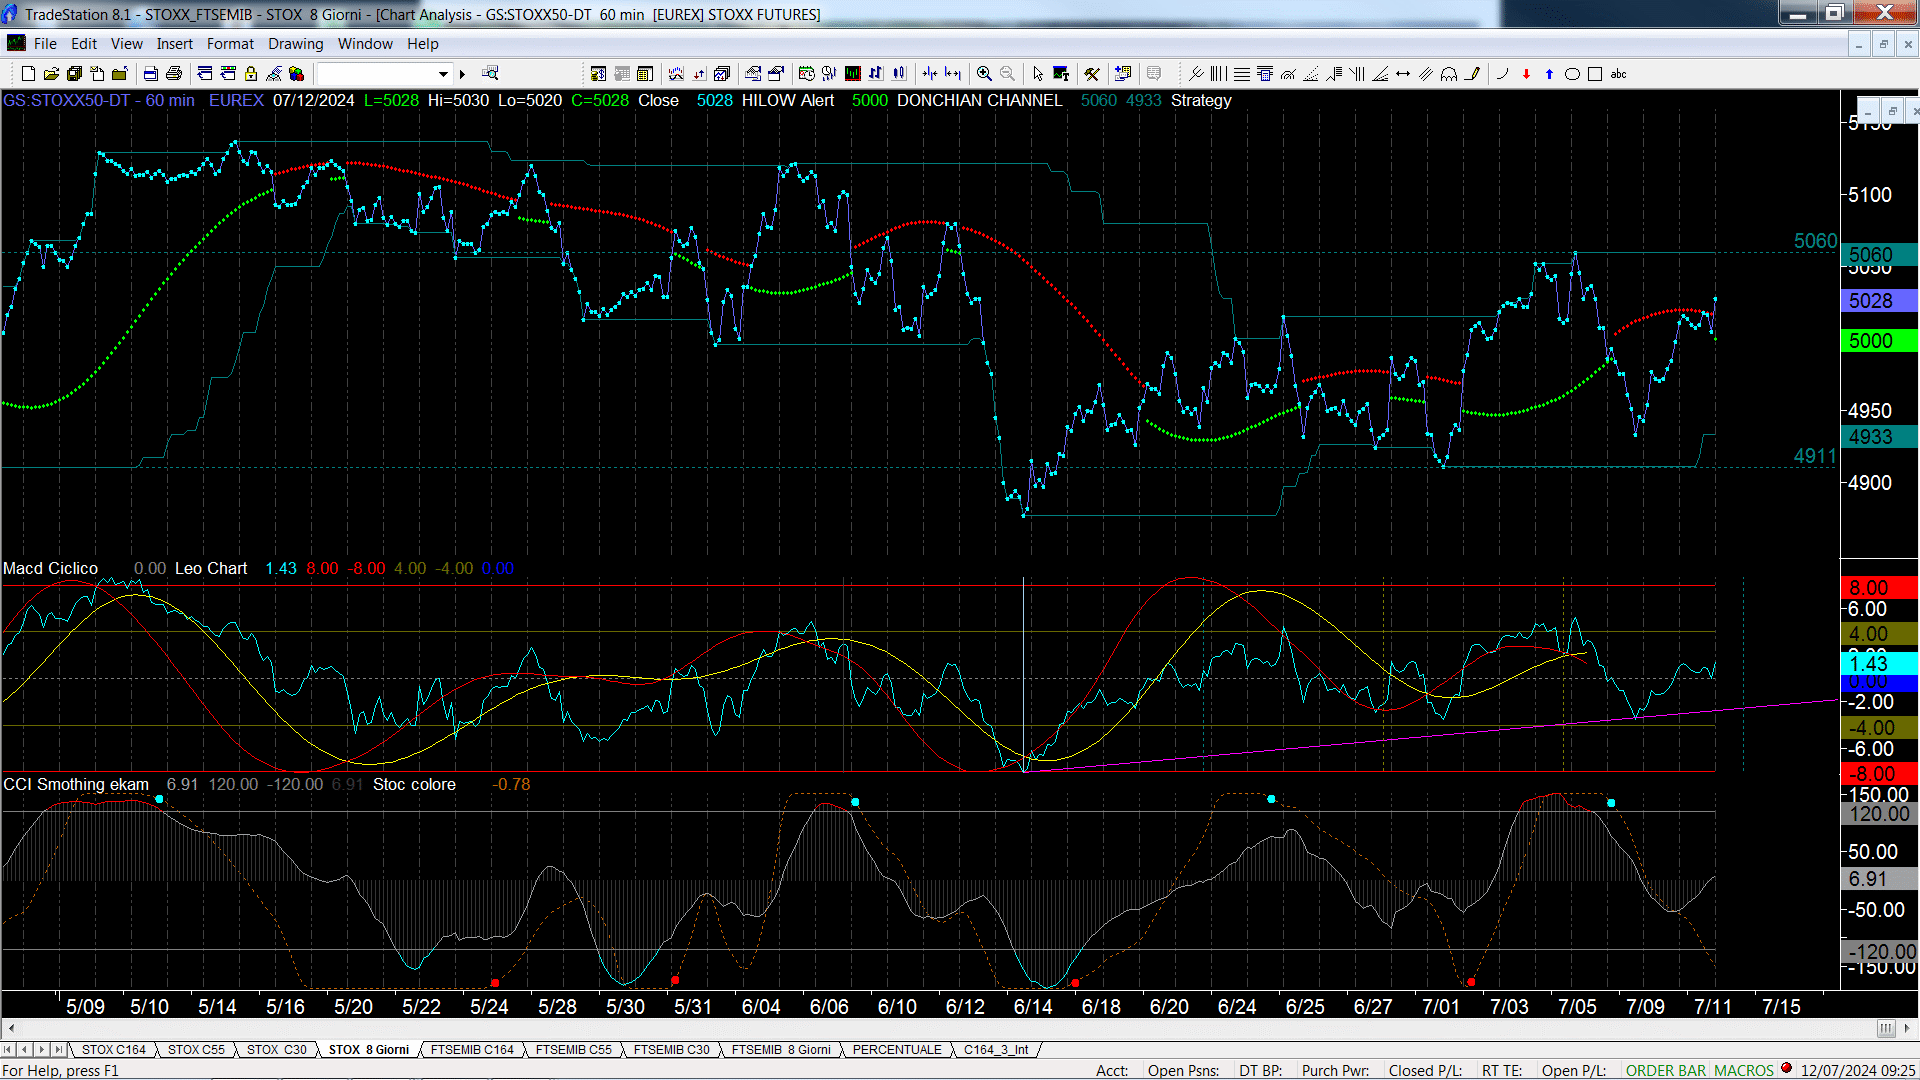Select the parallel lines tool
The height and width of the screenshot is (1080, 1920).
click(x=1426, y=73)
